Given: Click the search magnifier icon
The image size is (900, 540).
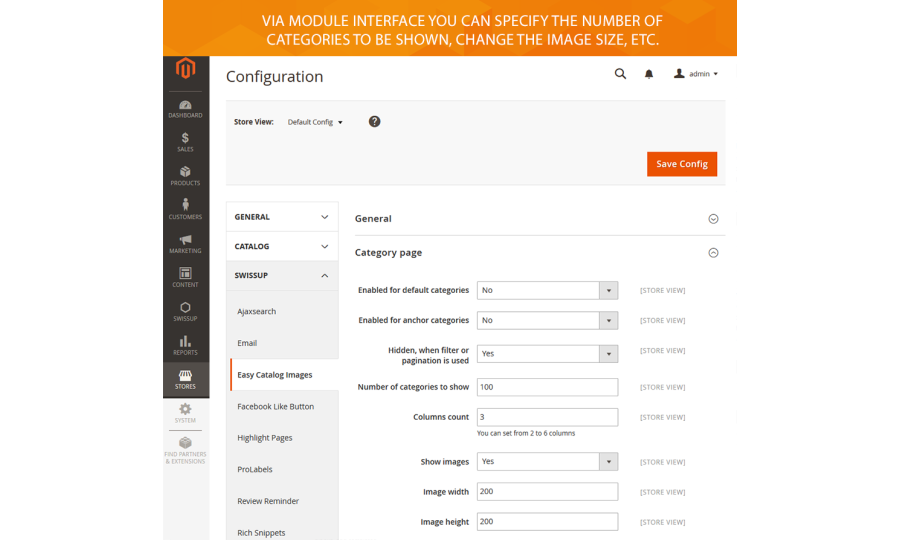Looking at the screenshot, I should tap(620, 74).
